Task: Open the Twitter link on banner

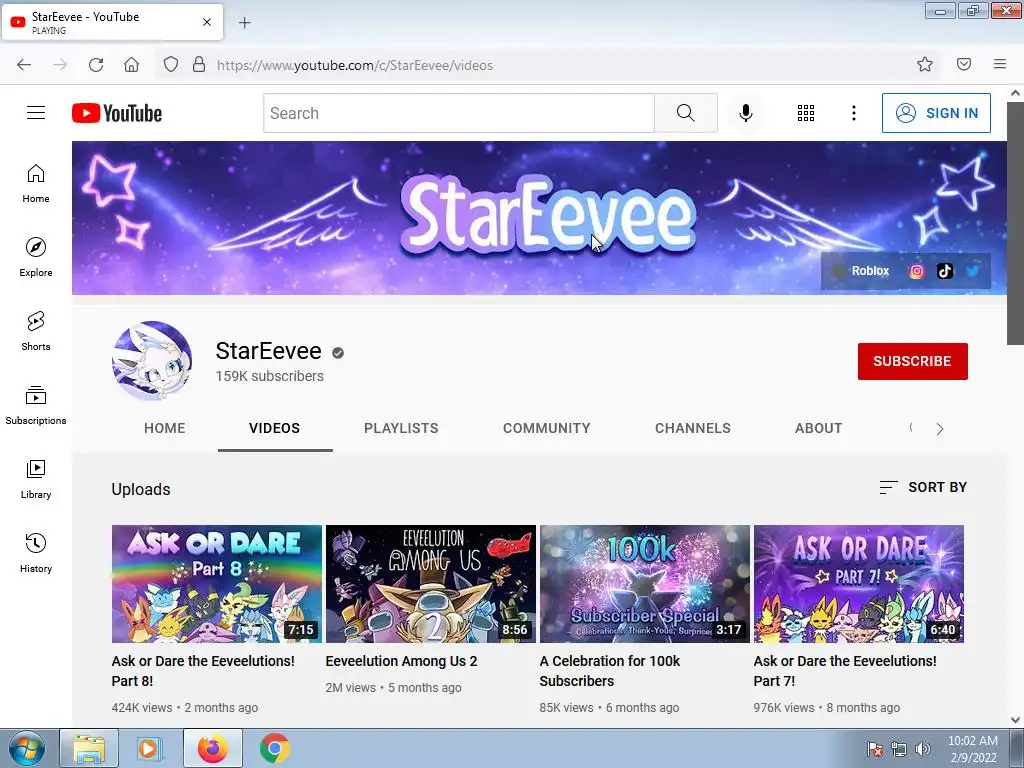Action: 972,271
